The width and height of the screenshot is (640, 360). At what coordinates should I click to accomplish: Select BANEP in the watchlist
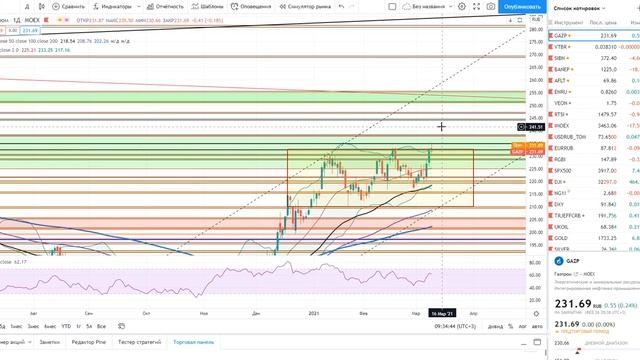pyautogui.click(x=594, y=69)
